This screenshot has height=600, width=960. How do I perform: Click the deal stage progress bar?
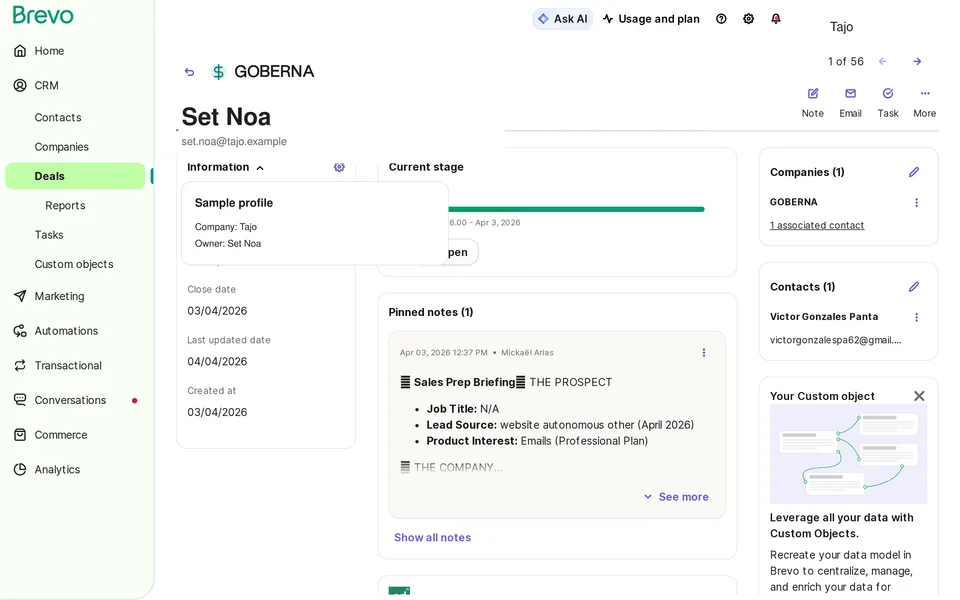(576, 209)
